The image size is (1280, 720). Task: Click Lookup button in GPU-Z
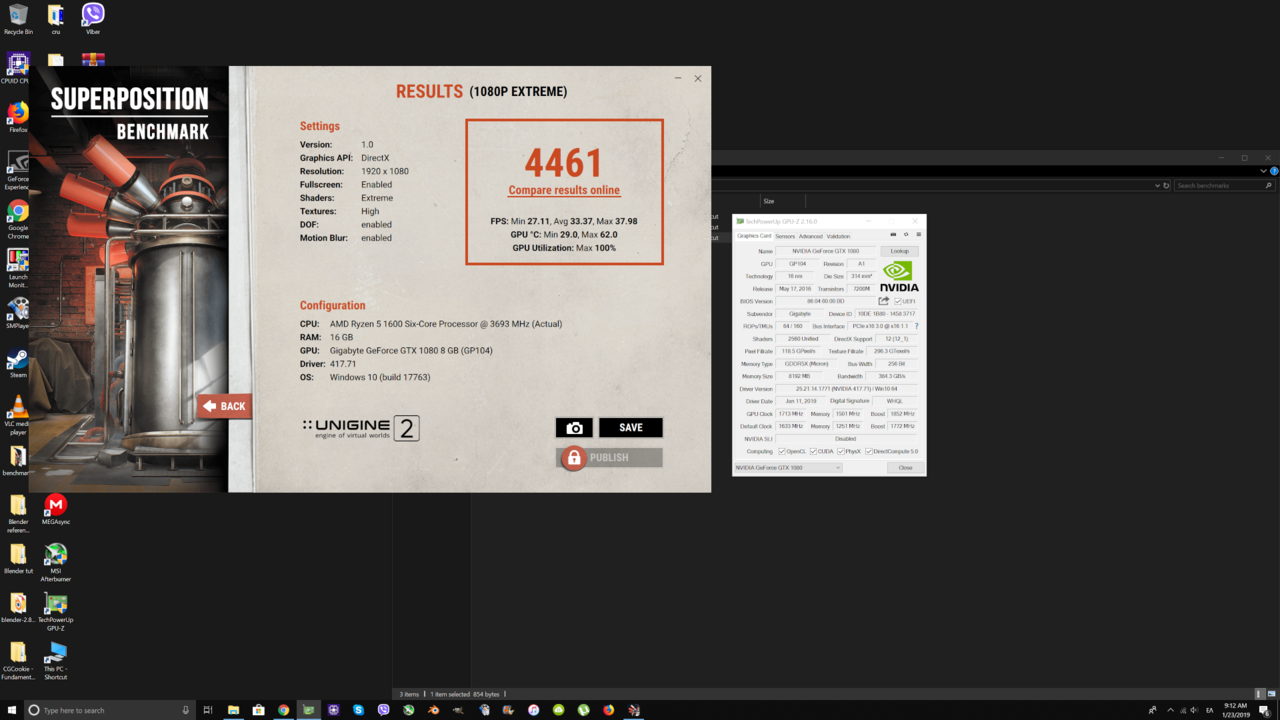point(900,251)
